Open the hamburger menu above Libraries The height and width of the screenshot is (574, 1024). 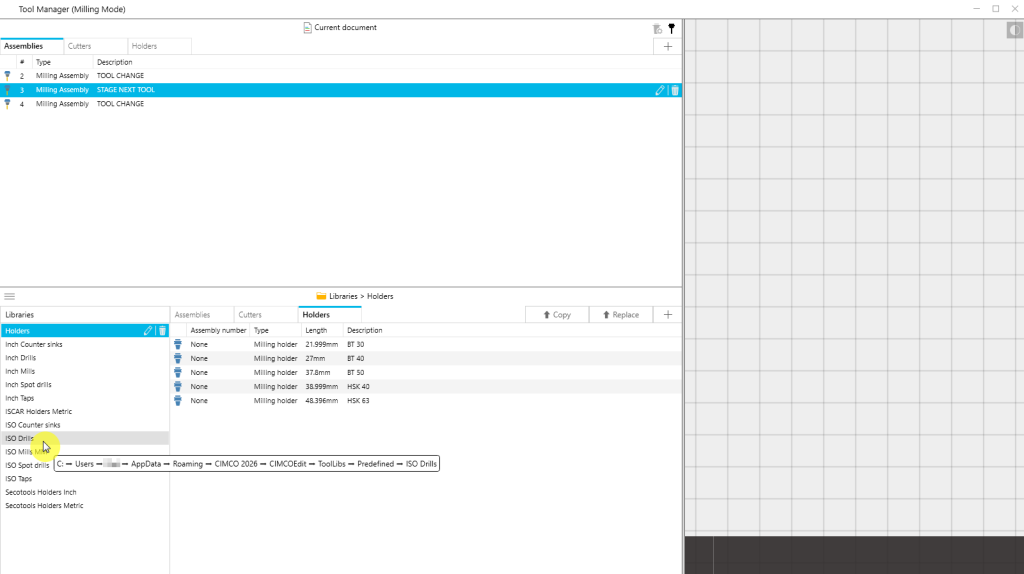tap(9, 296)
